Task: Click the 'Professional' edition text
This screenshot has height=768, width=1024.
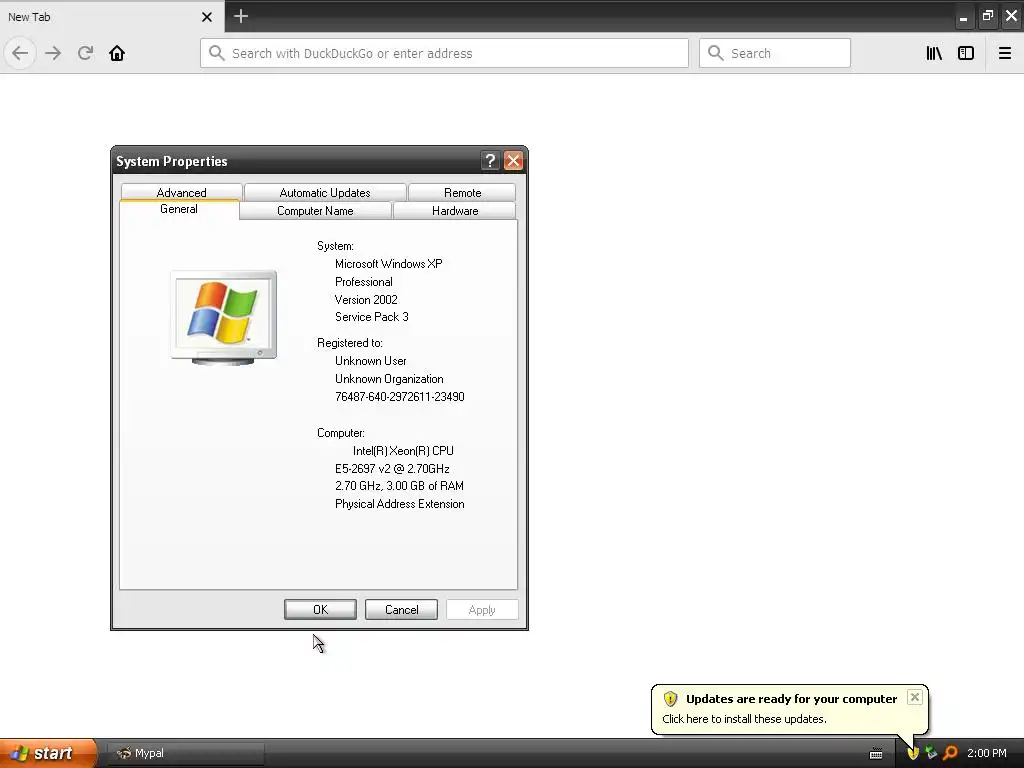Action: (x=364, y=281)
